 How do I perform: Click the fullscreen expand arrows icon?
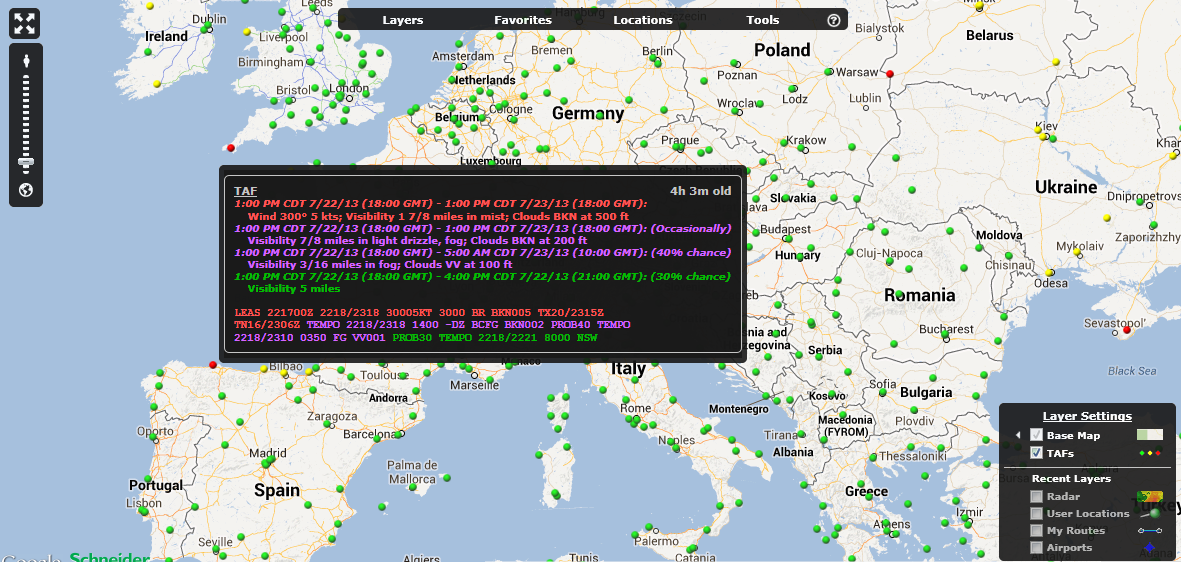(x=25, y=23)
